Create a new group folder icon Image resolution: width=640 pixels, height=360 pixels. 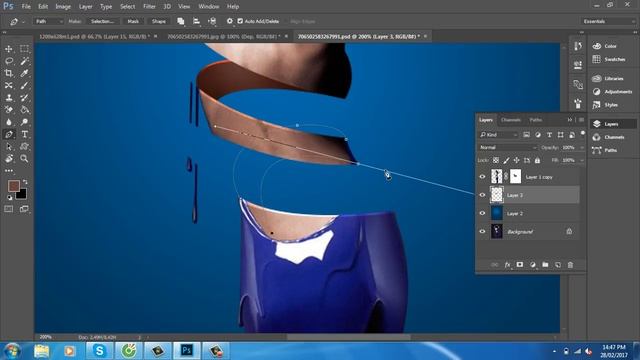[545, 265]
